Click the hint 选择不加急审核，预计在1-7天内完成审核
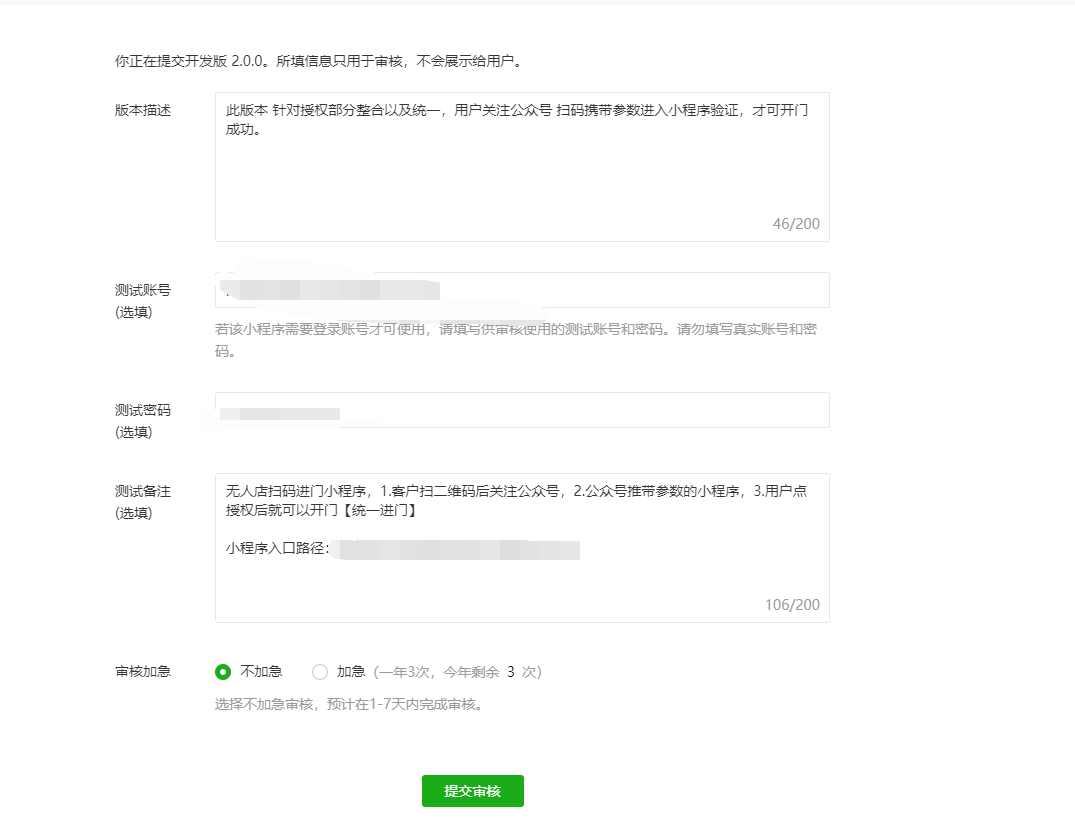The height and width of the screenshot is (818, 1075). pyautogui.click(x=349, y=704)
